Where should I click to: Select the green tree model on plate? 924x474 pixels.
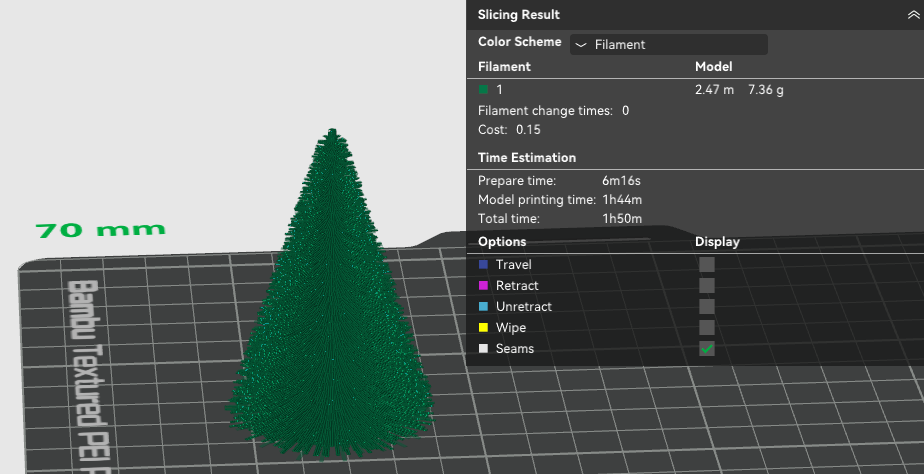click(x=331, y=307)
